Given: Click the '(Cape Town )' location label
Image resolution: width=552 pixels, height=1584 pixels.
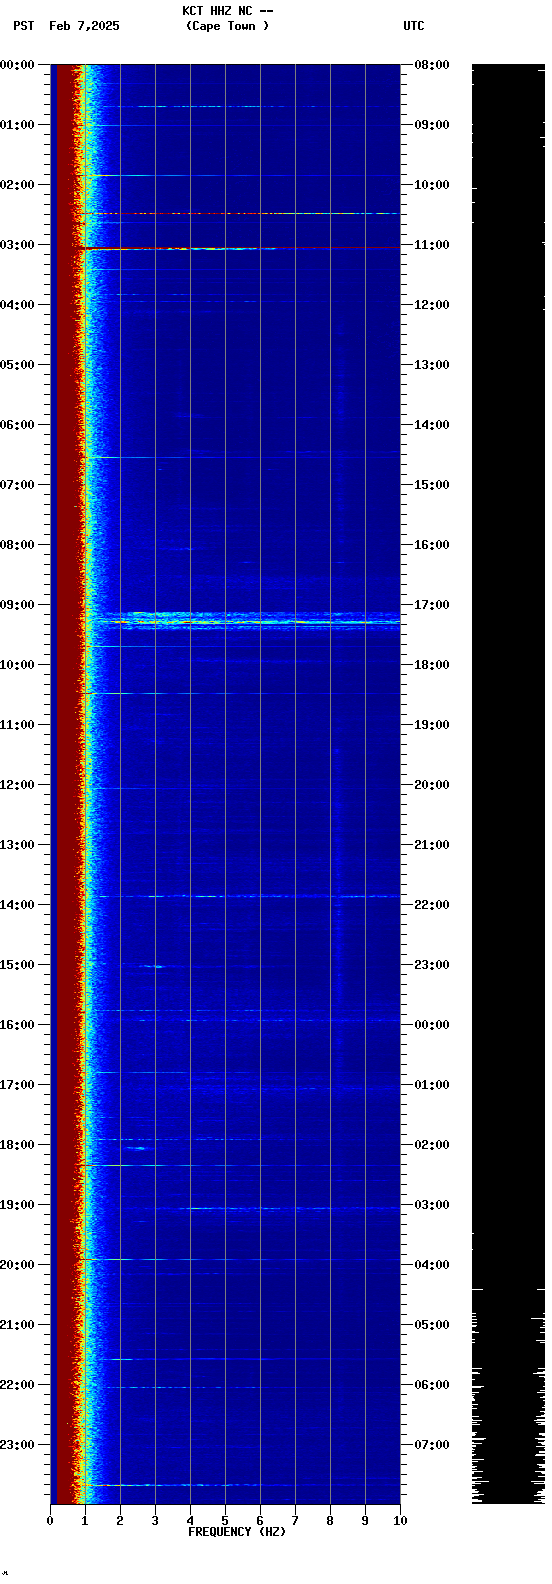Looking at the screenshot, I should click(x=227, y=26).
